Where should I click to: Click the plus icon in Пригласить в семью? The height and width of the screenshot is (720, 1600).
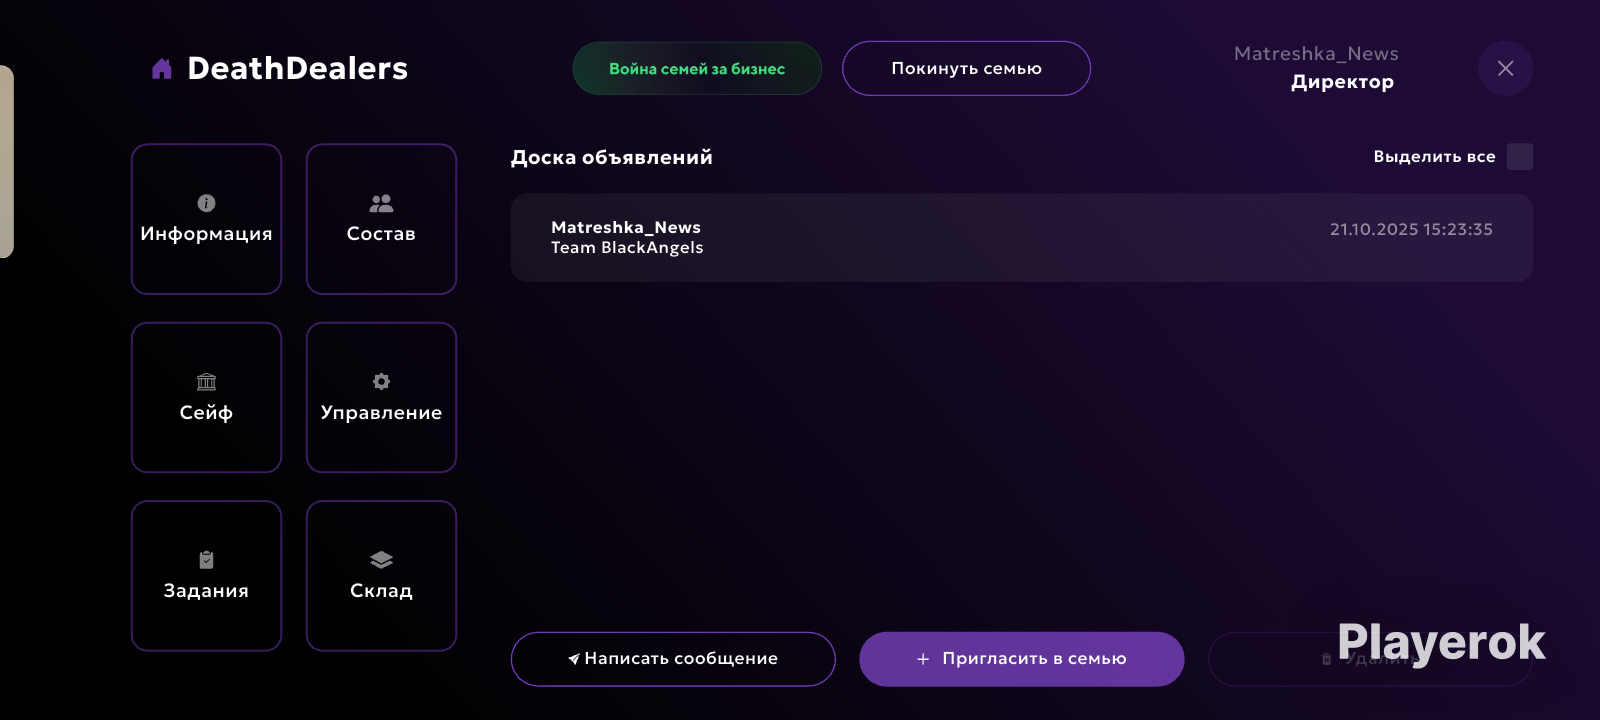[923, 659]
